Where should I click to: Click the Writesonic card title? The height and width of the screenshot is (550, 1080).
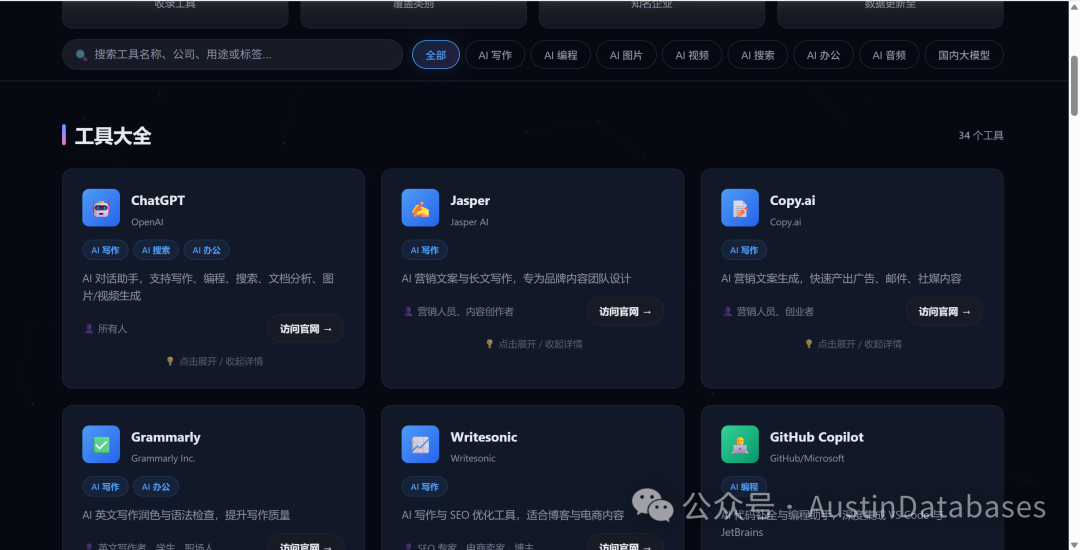point(484,437)
